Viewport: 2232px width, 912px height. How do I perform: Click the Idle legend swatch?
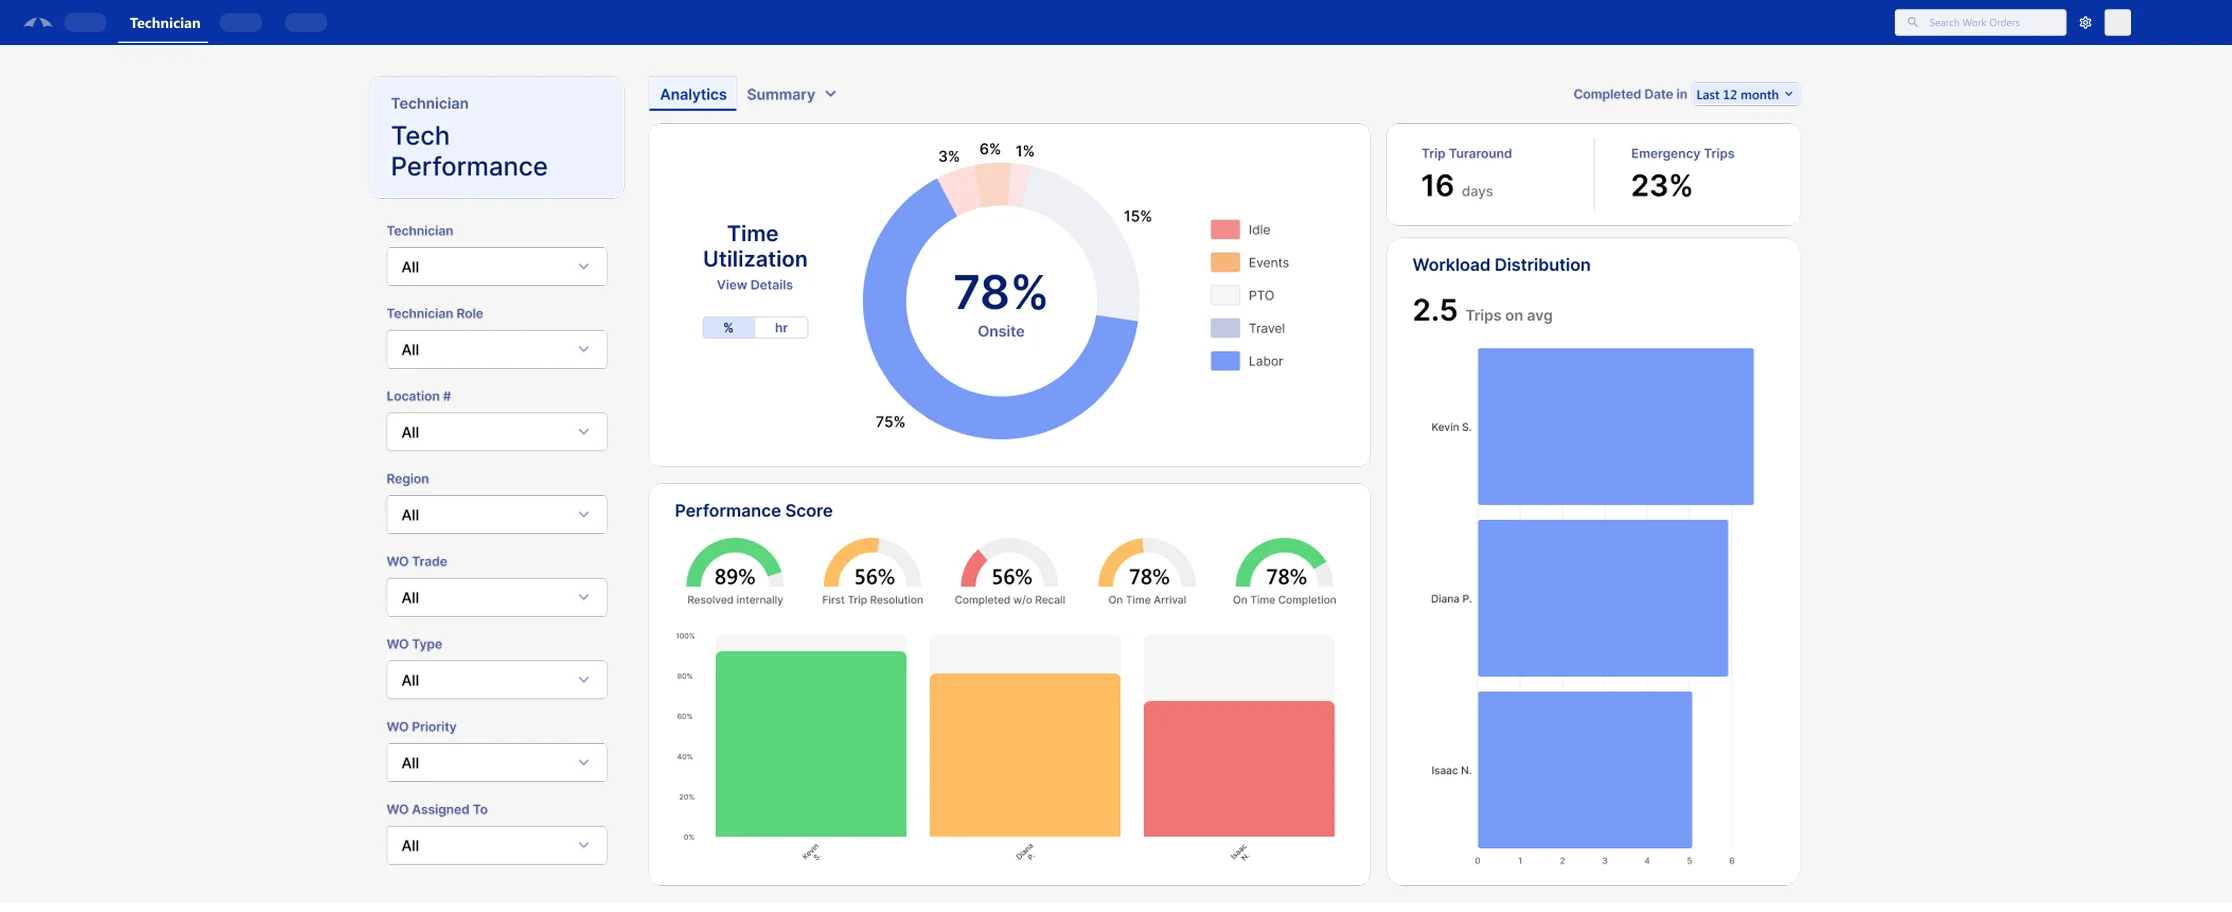click(1225, 230)
